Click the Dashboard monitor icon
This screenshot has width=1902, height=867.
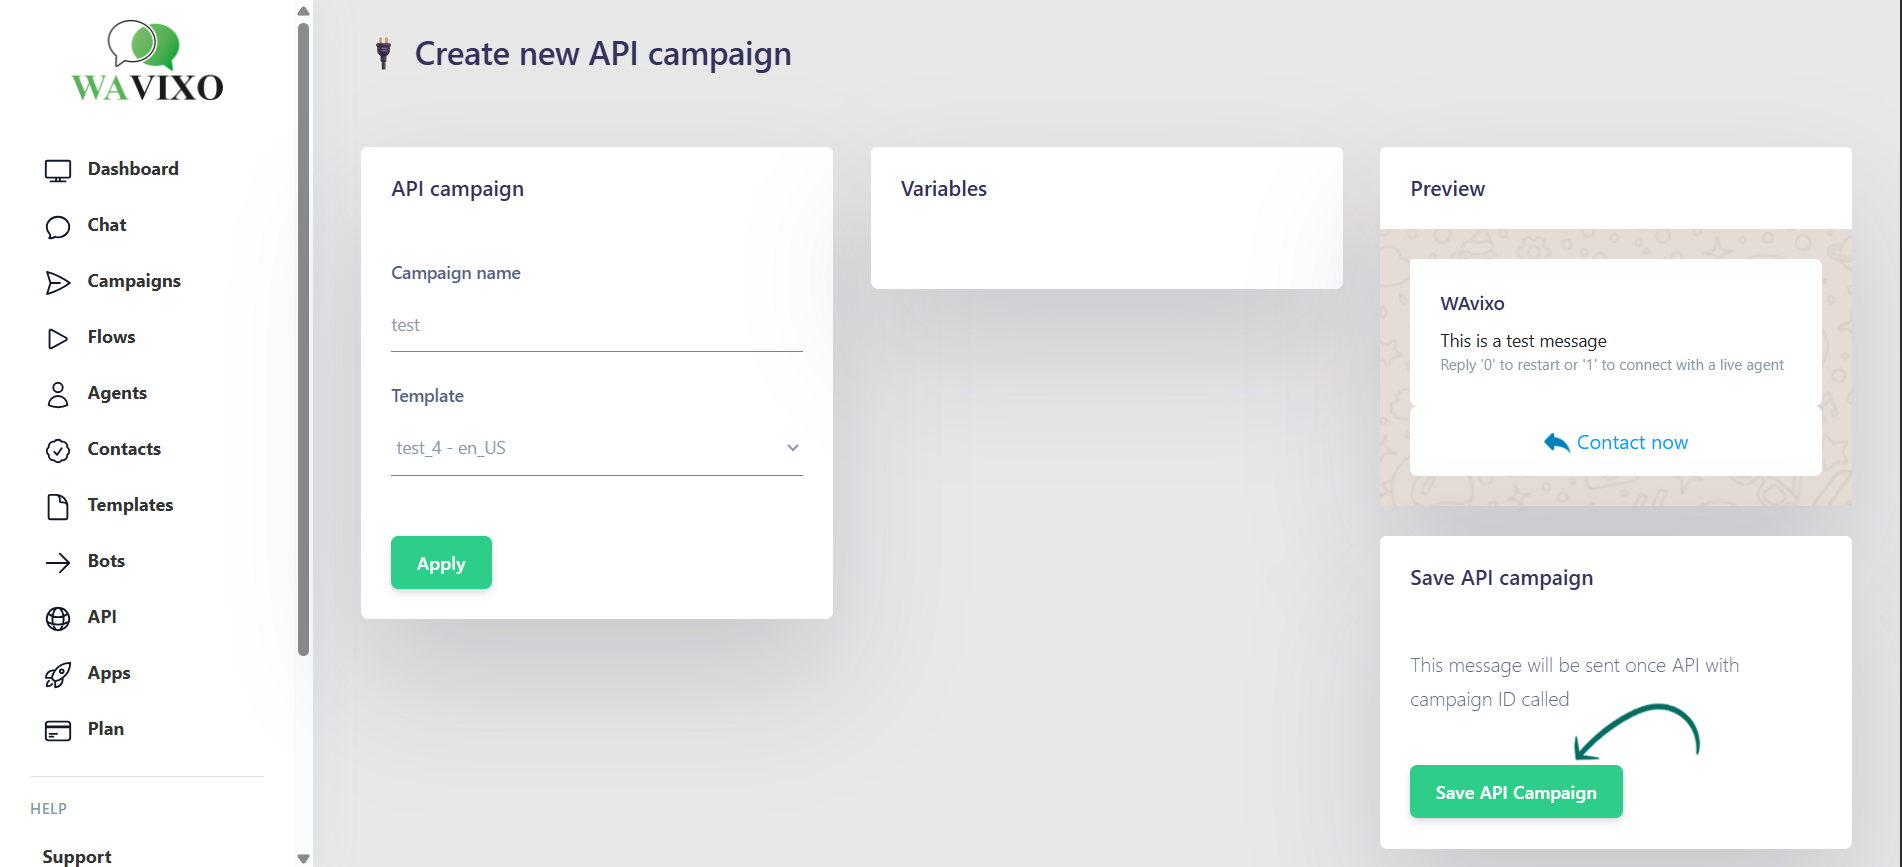(x=58, y=171)
